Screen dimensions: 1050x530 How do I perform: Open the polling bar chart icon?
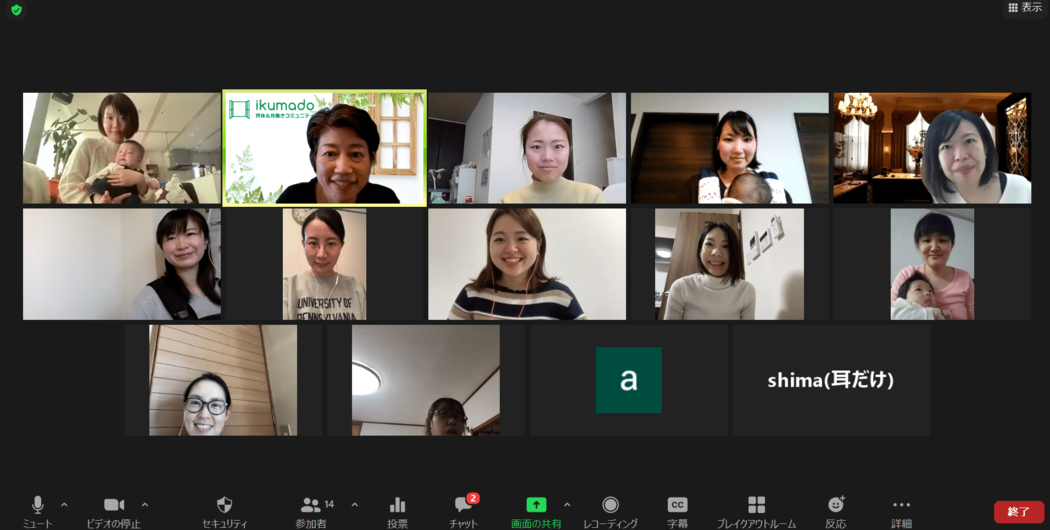tap(397, 506)
